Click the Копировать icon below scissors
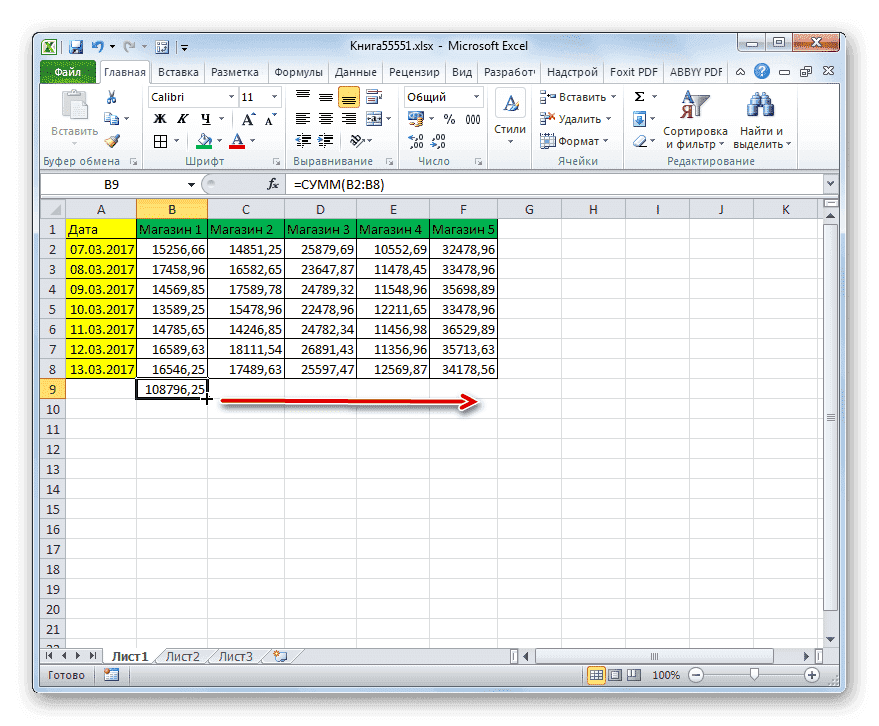 point(112,117)
